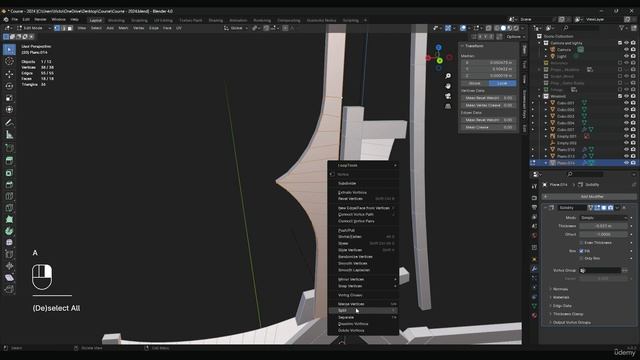Open the Modifiers wrench properties tab
The image size is (640, 360).
[x=534, y=269]
